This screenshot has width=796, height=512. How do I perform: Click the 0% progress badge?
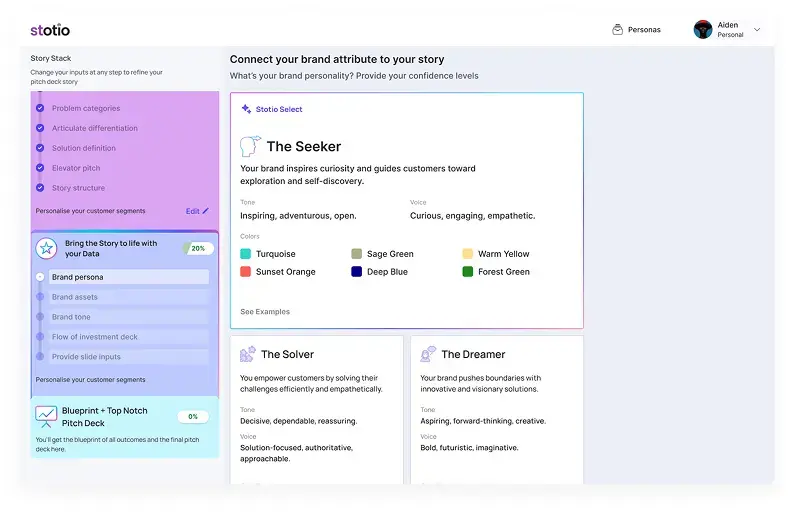[x=193, y=417]
